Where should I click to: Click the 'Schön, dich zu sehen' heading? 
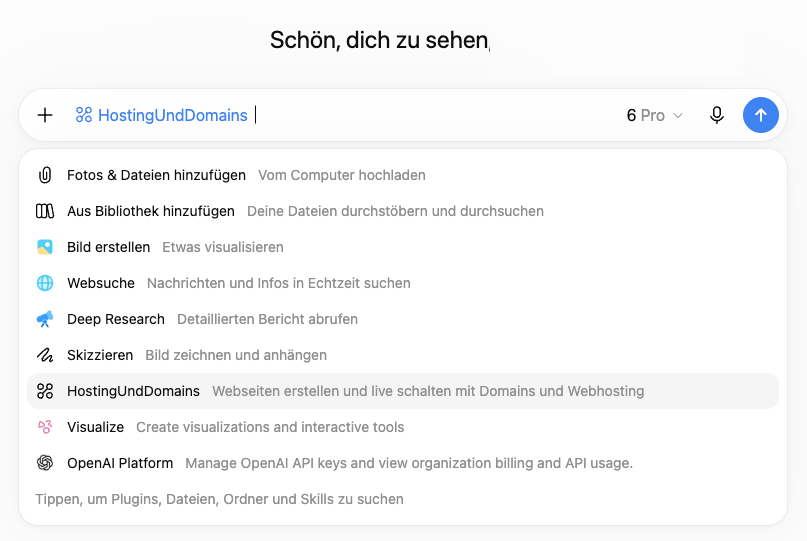[x=380, y=40]
